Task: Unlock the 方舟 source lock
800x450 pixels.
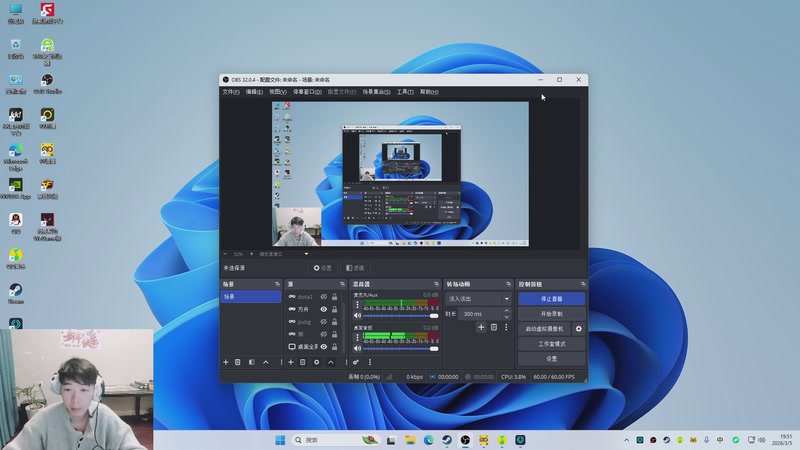Action: click(x=335, y=309)
